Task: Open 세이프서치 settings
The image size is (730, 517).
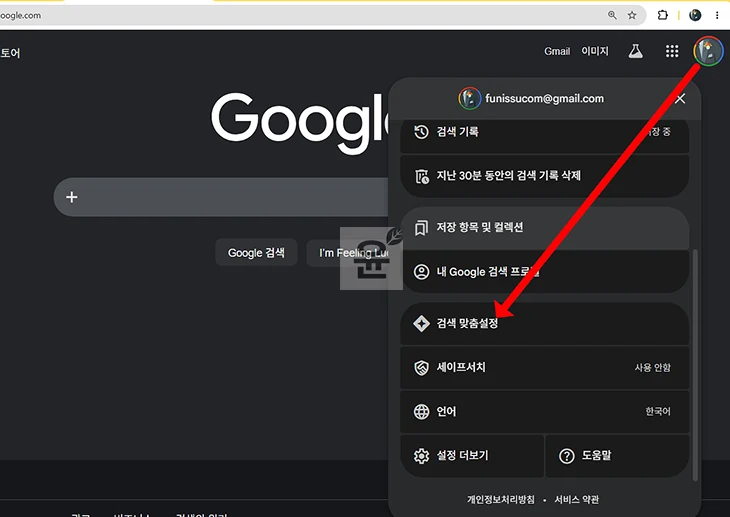Action: [544, 367]
